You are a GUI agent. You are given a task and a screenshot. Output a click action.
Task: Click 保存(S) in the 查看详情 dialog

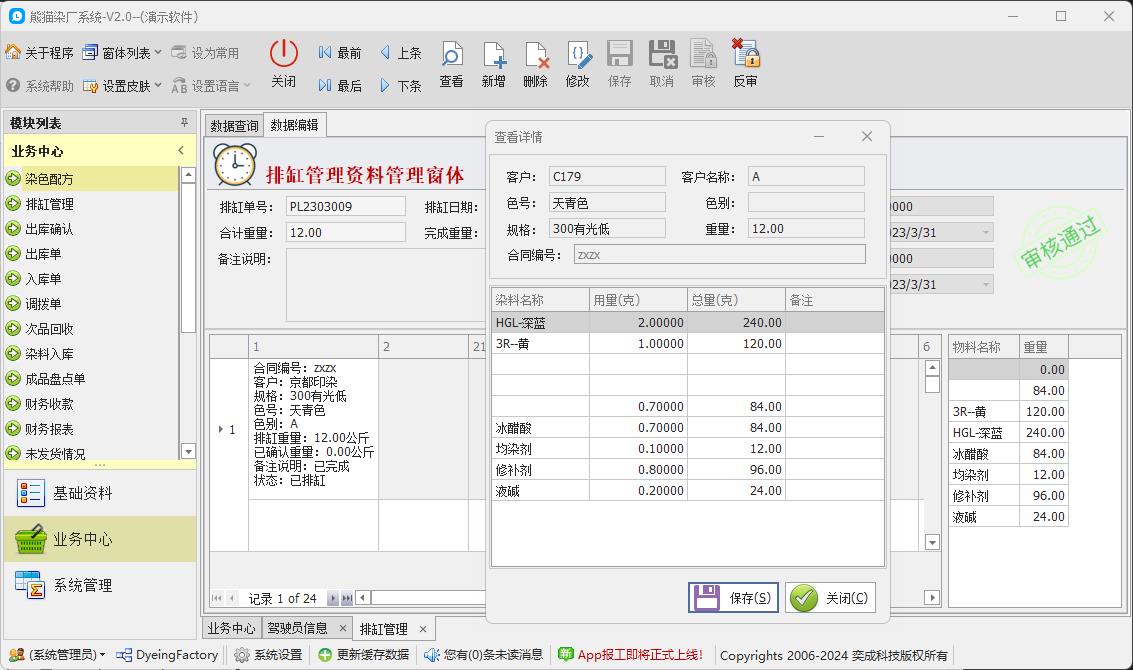coord(733,597)
